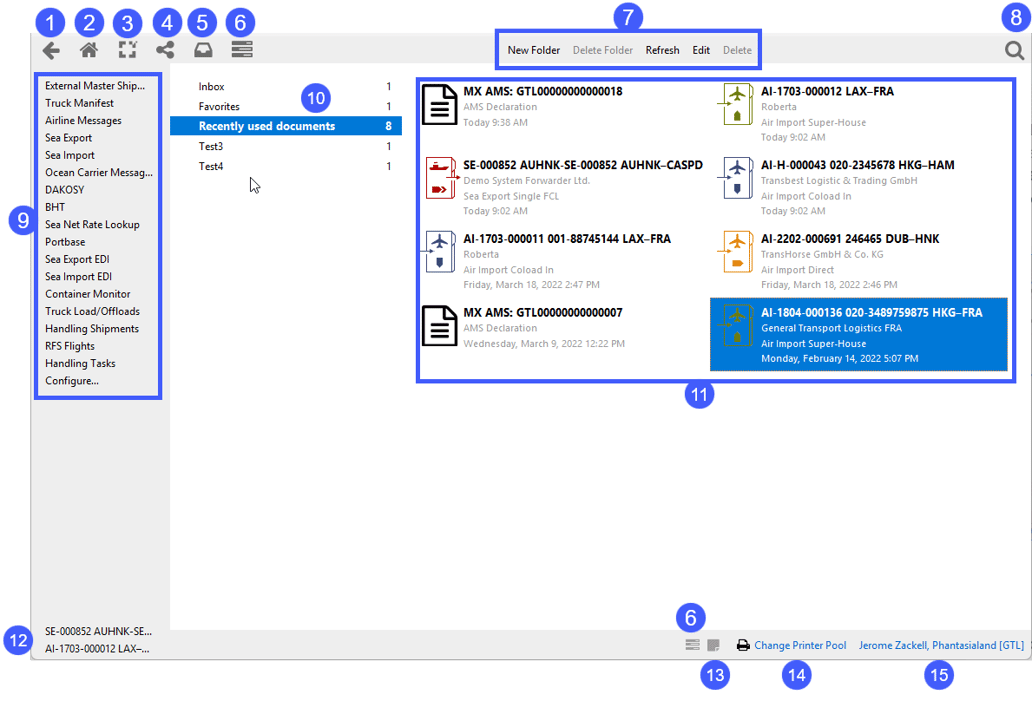Click the note icon in status bar
The width and height of the screenshot is (1032, 701).
coord(713,646)
